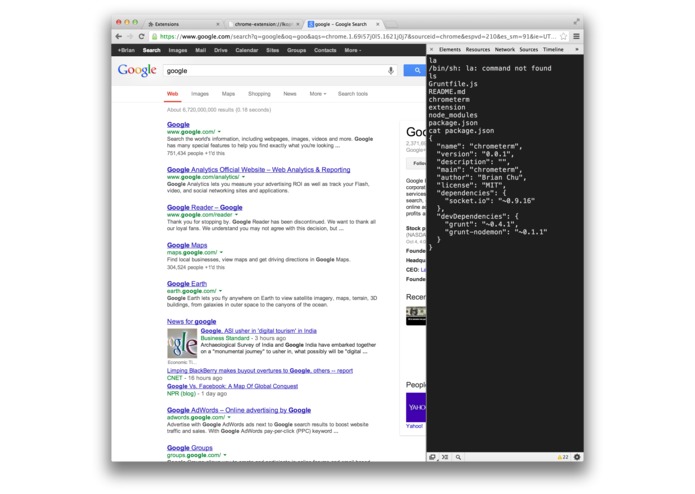The image size is (695, 494).
Task: Click the blue magnifier search button
Action: coord(415,70)
